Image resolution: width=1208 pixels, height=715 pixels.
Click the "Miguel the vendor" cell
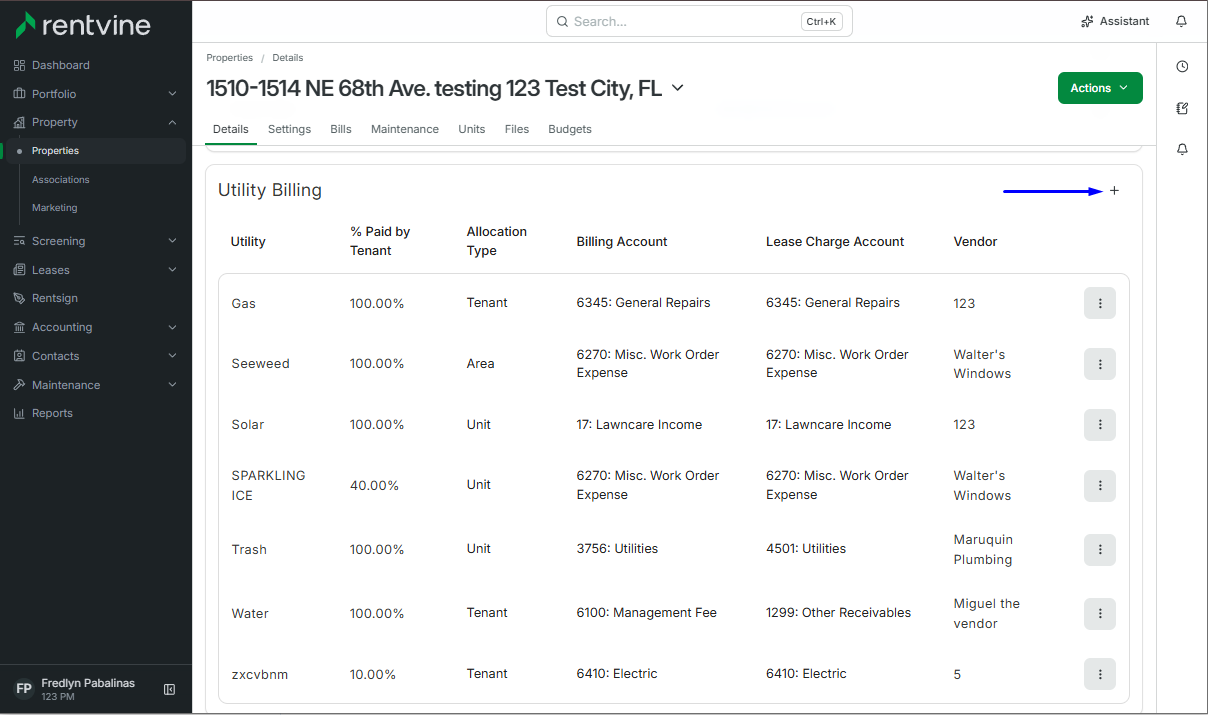(x=987, y=613)
